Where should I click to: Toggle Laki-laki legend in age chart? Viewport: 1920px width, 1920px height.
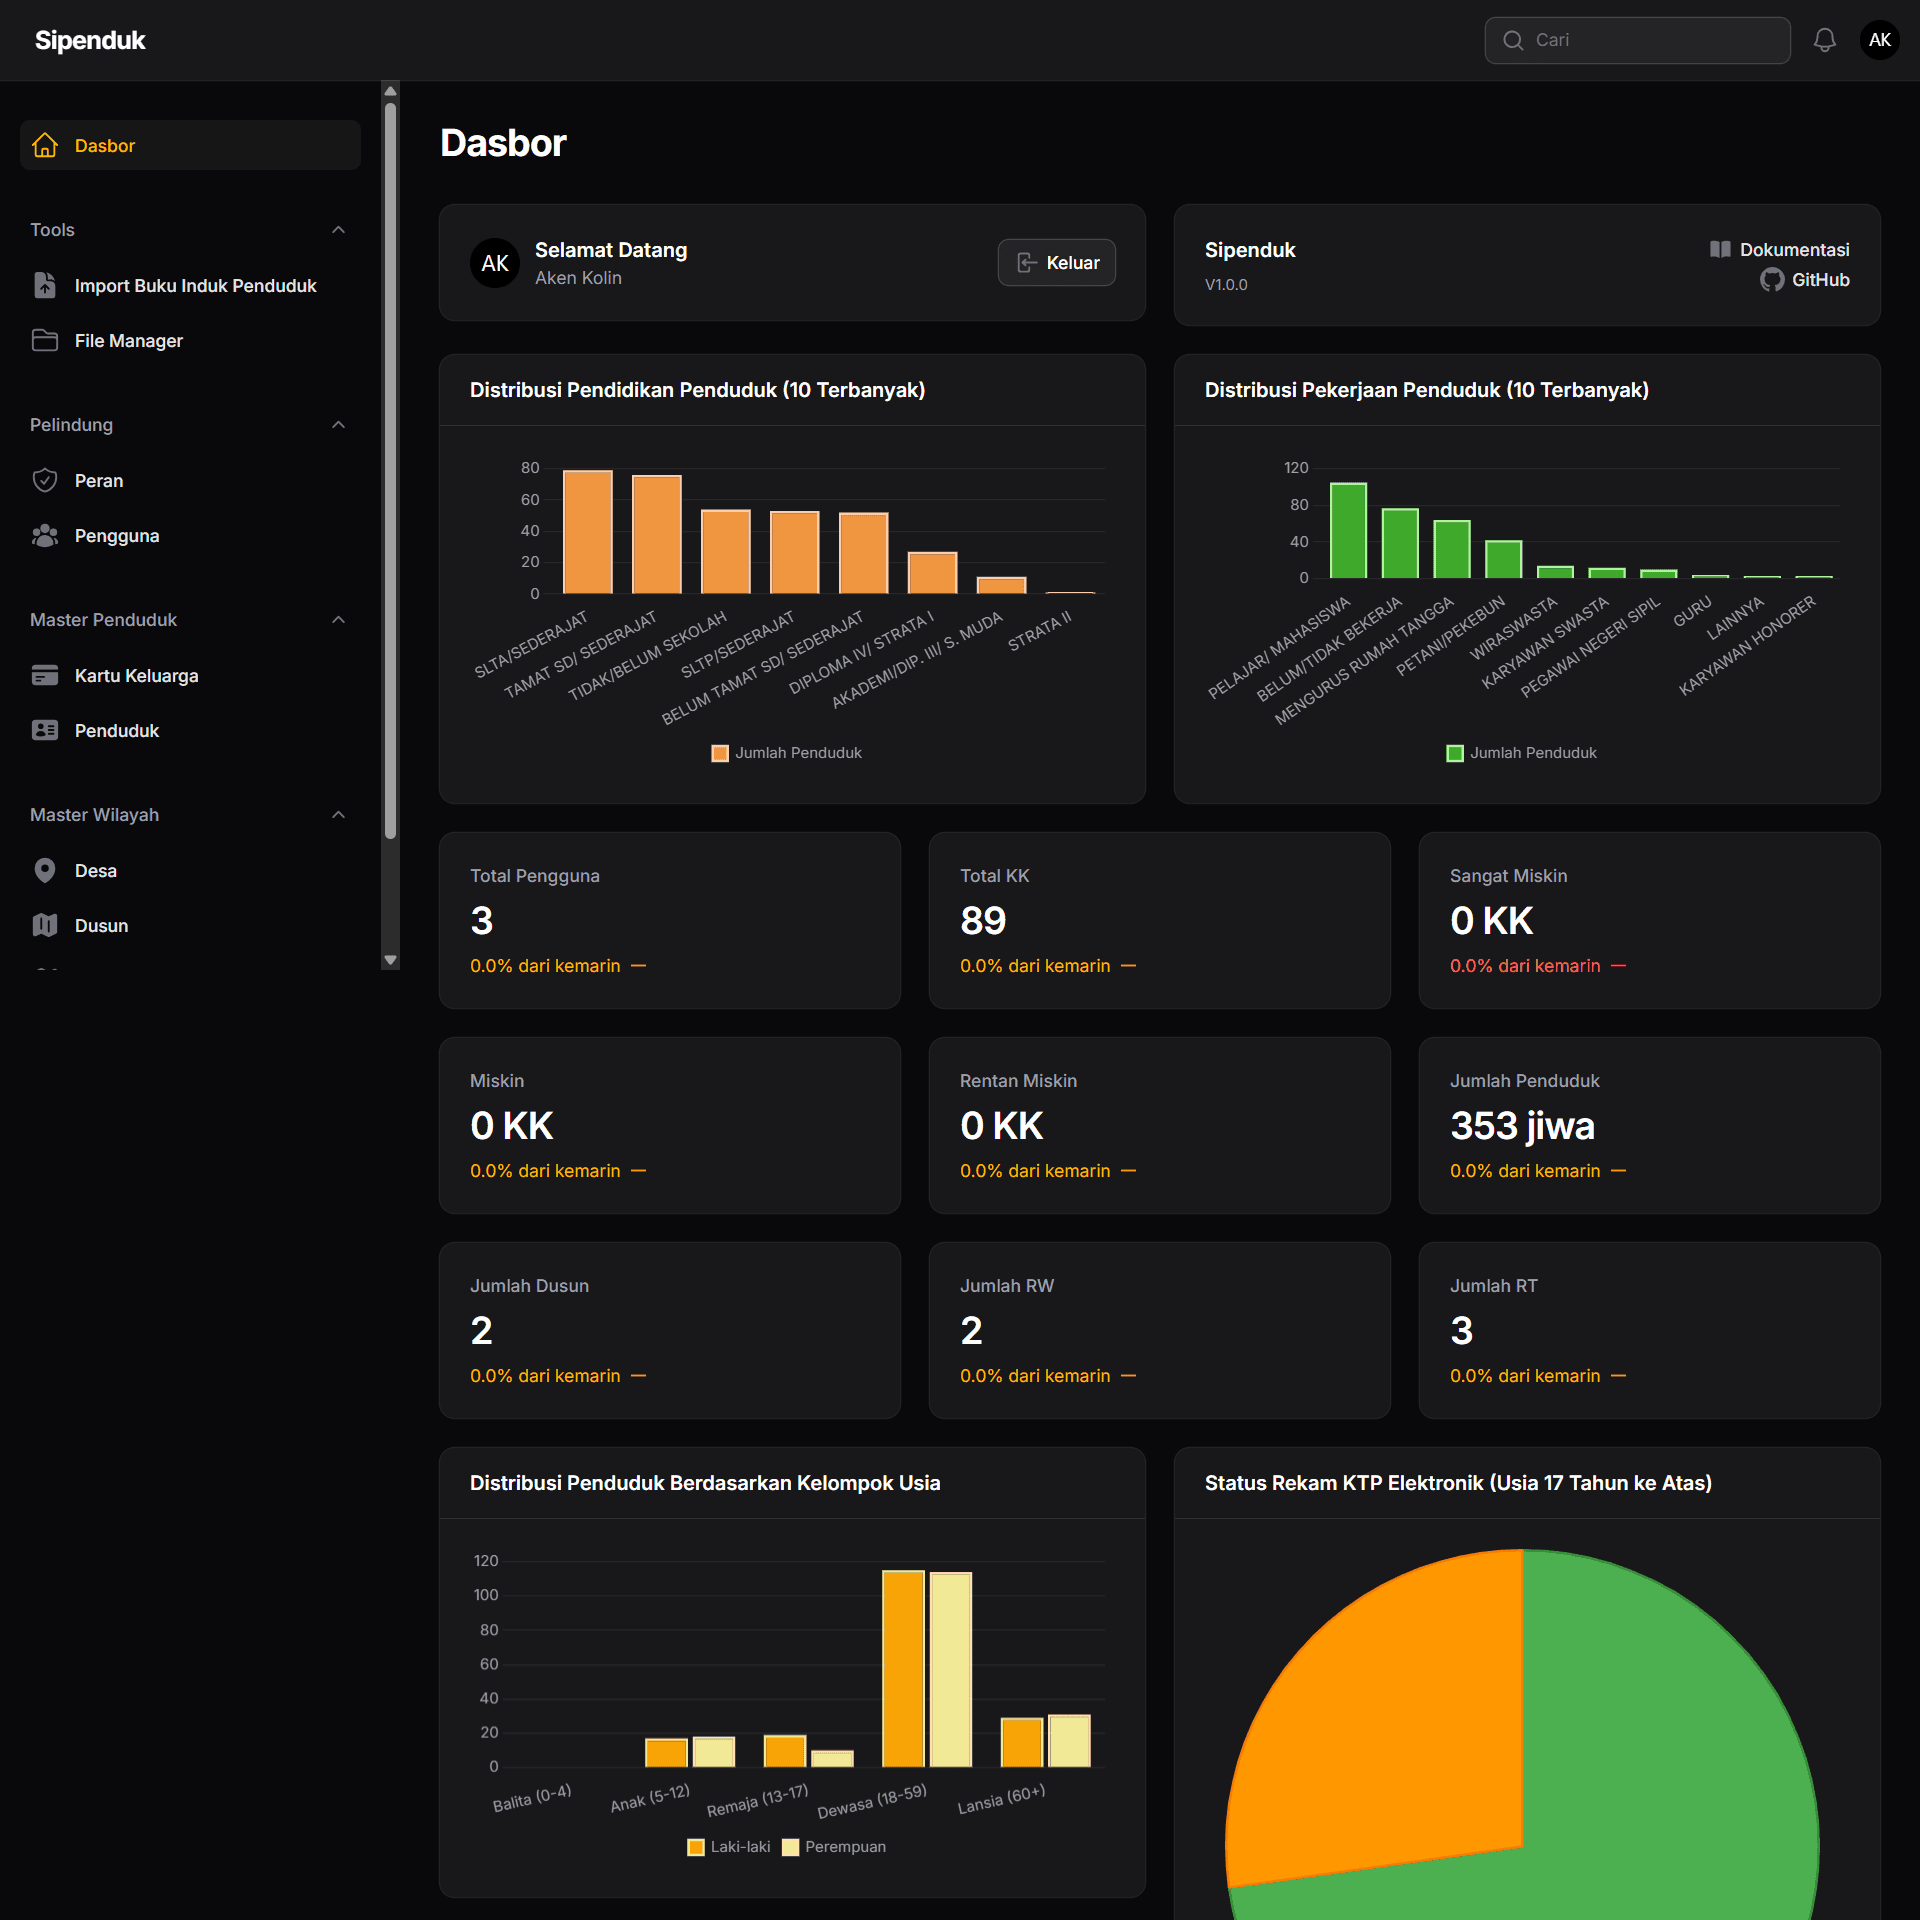click(x=729, y=1847)
